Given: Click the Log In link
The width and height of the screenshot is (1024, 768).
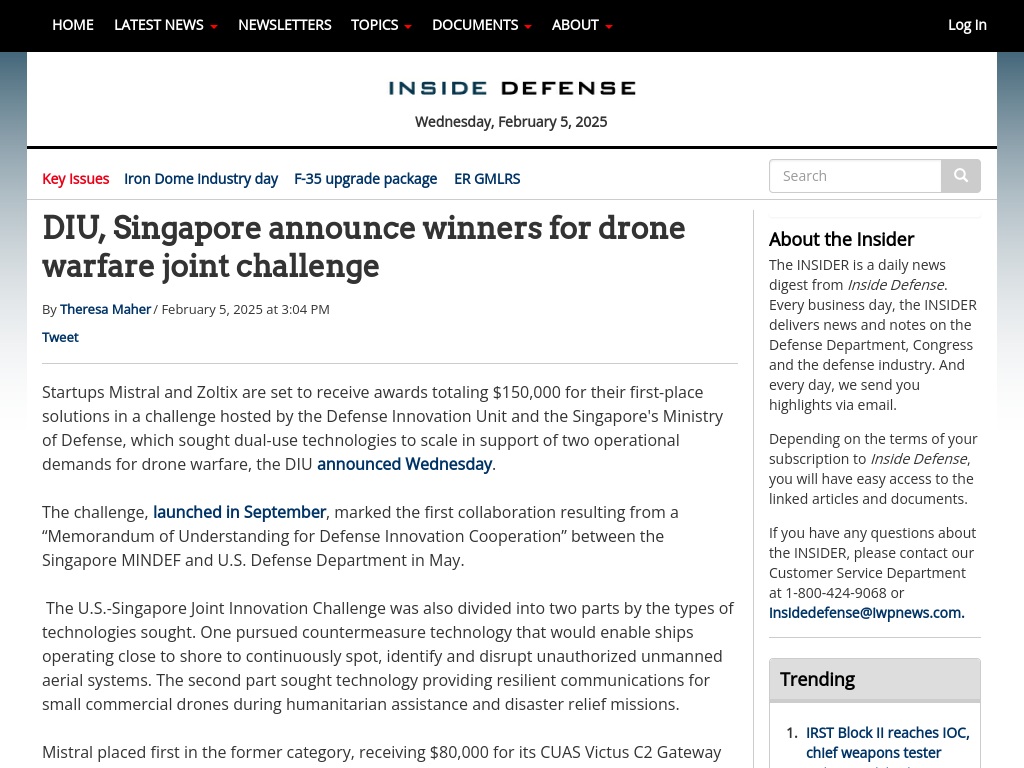Looking at the screenshot, I should pyautogui.click(x=967, y=25).
